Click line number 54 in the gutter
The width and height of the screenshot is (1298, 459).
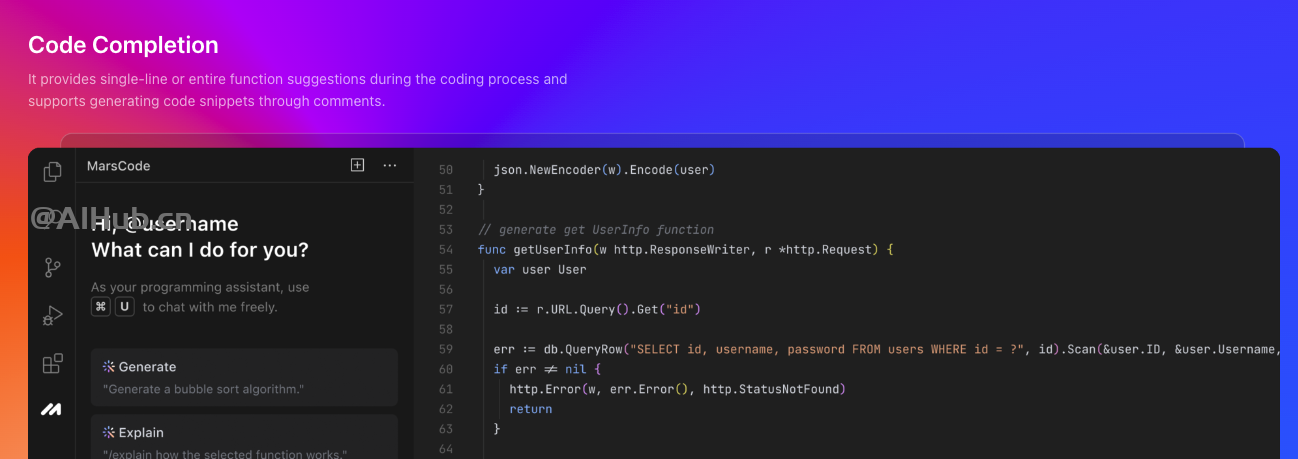446,249
